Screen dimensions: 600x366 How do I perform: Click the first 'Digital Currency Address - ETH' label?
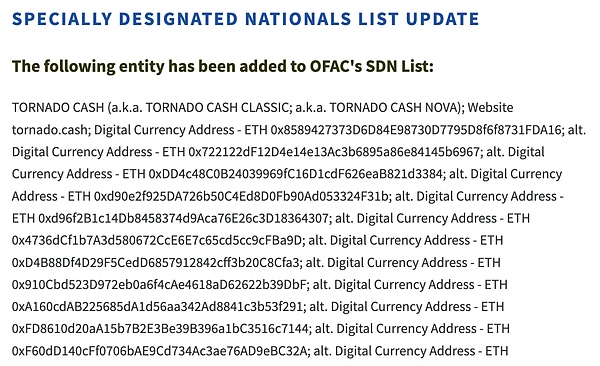click(x=181, y=130)
